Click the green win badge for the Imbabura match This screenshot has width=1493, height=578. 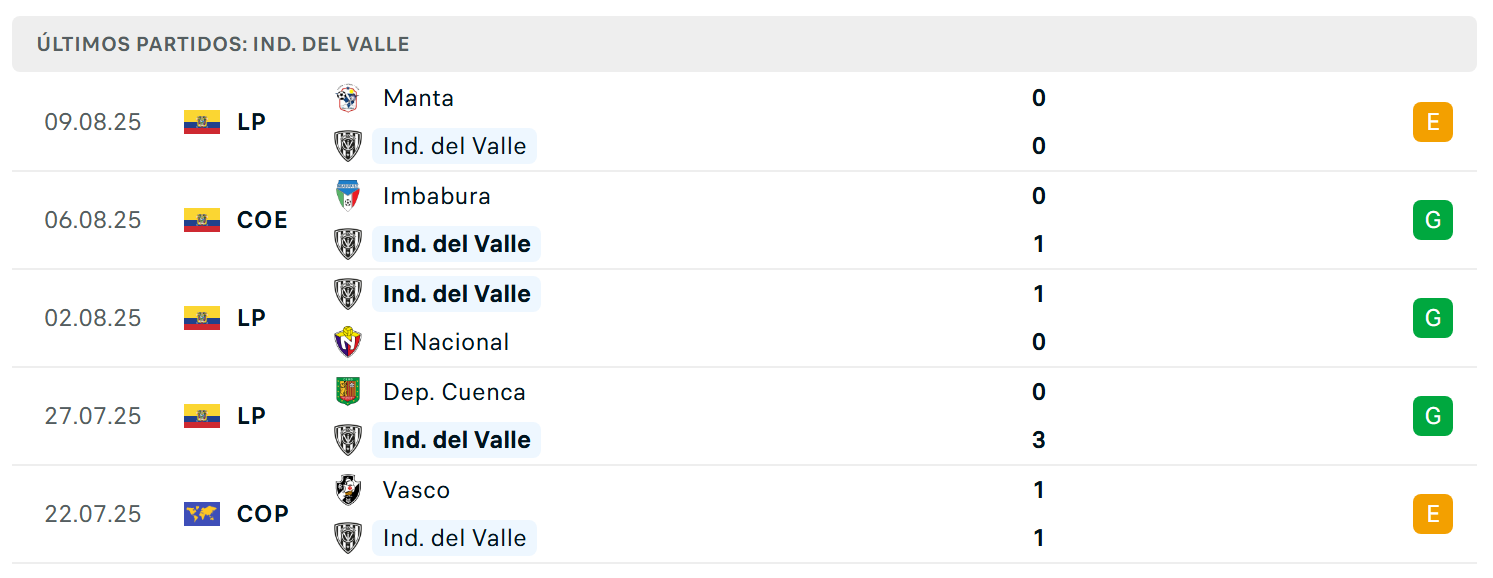[x=1432, y=220]
